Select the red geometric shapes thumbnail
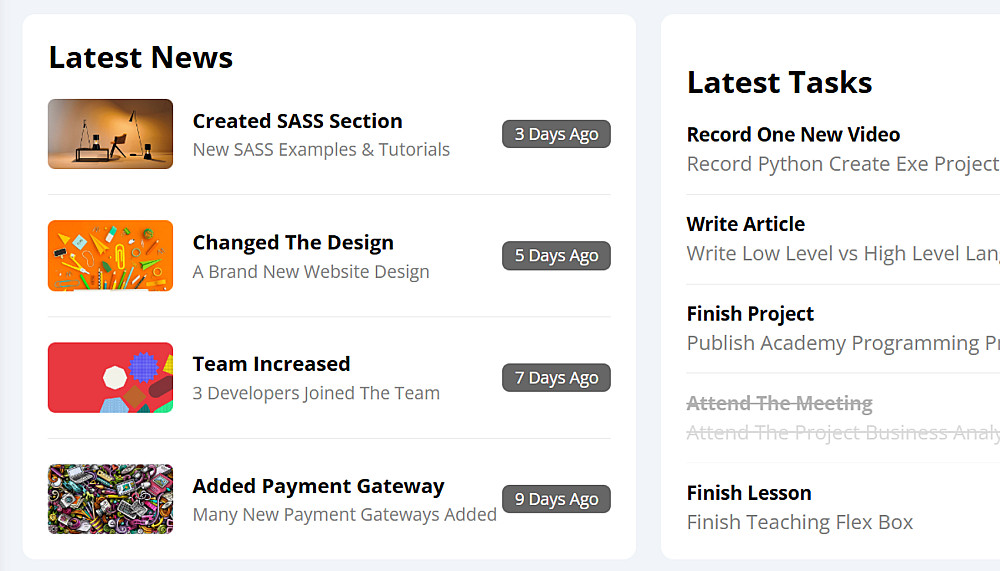This screenshot has height=571, width=1000. (x=110, y=378)
